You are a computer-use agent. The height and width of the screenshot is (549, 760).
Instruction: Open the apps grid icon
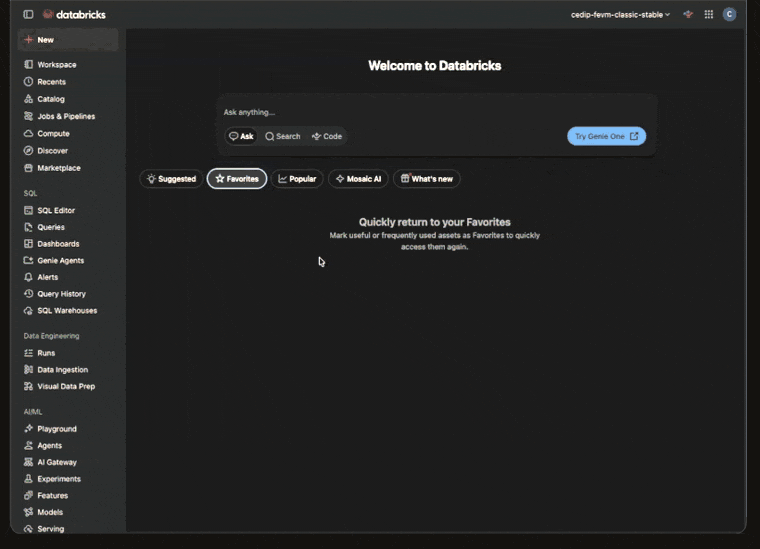(x=709, y=15)
